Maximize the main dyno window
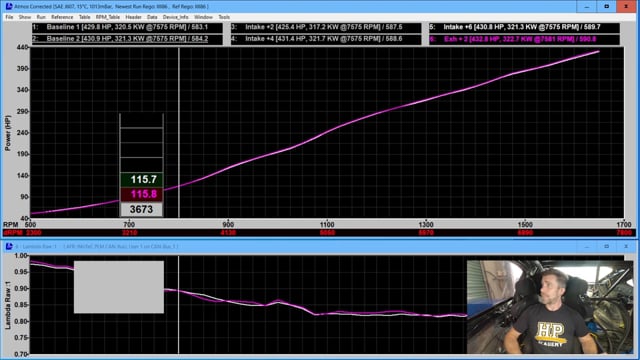Image resolution: width=640 pixels, height=360 pixels. tap(607, 7)
